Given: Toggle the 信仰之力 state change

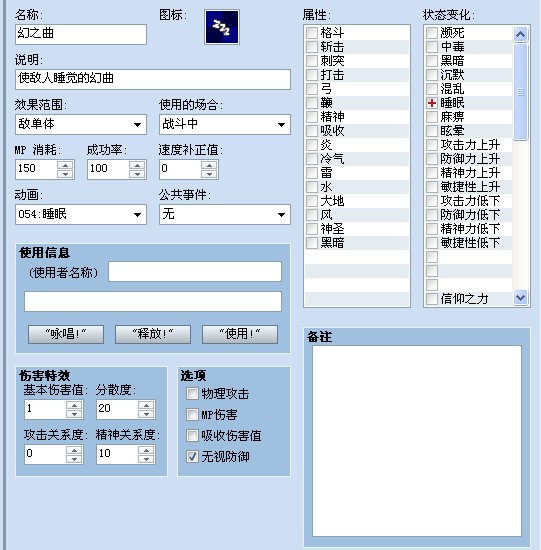Looking at the screenshot, I should tap(432, 299).
